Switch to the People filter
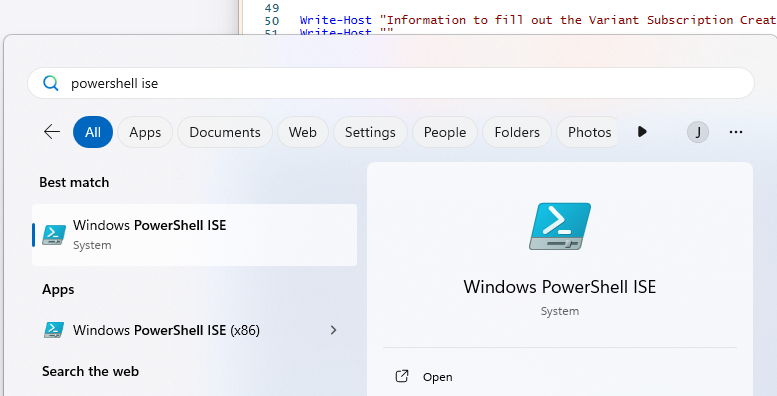 point(444,132)
